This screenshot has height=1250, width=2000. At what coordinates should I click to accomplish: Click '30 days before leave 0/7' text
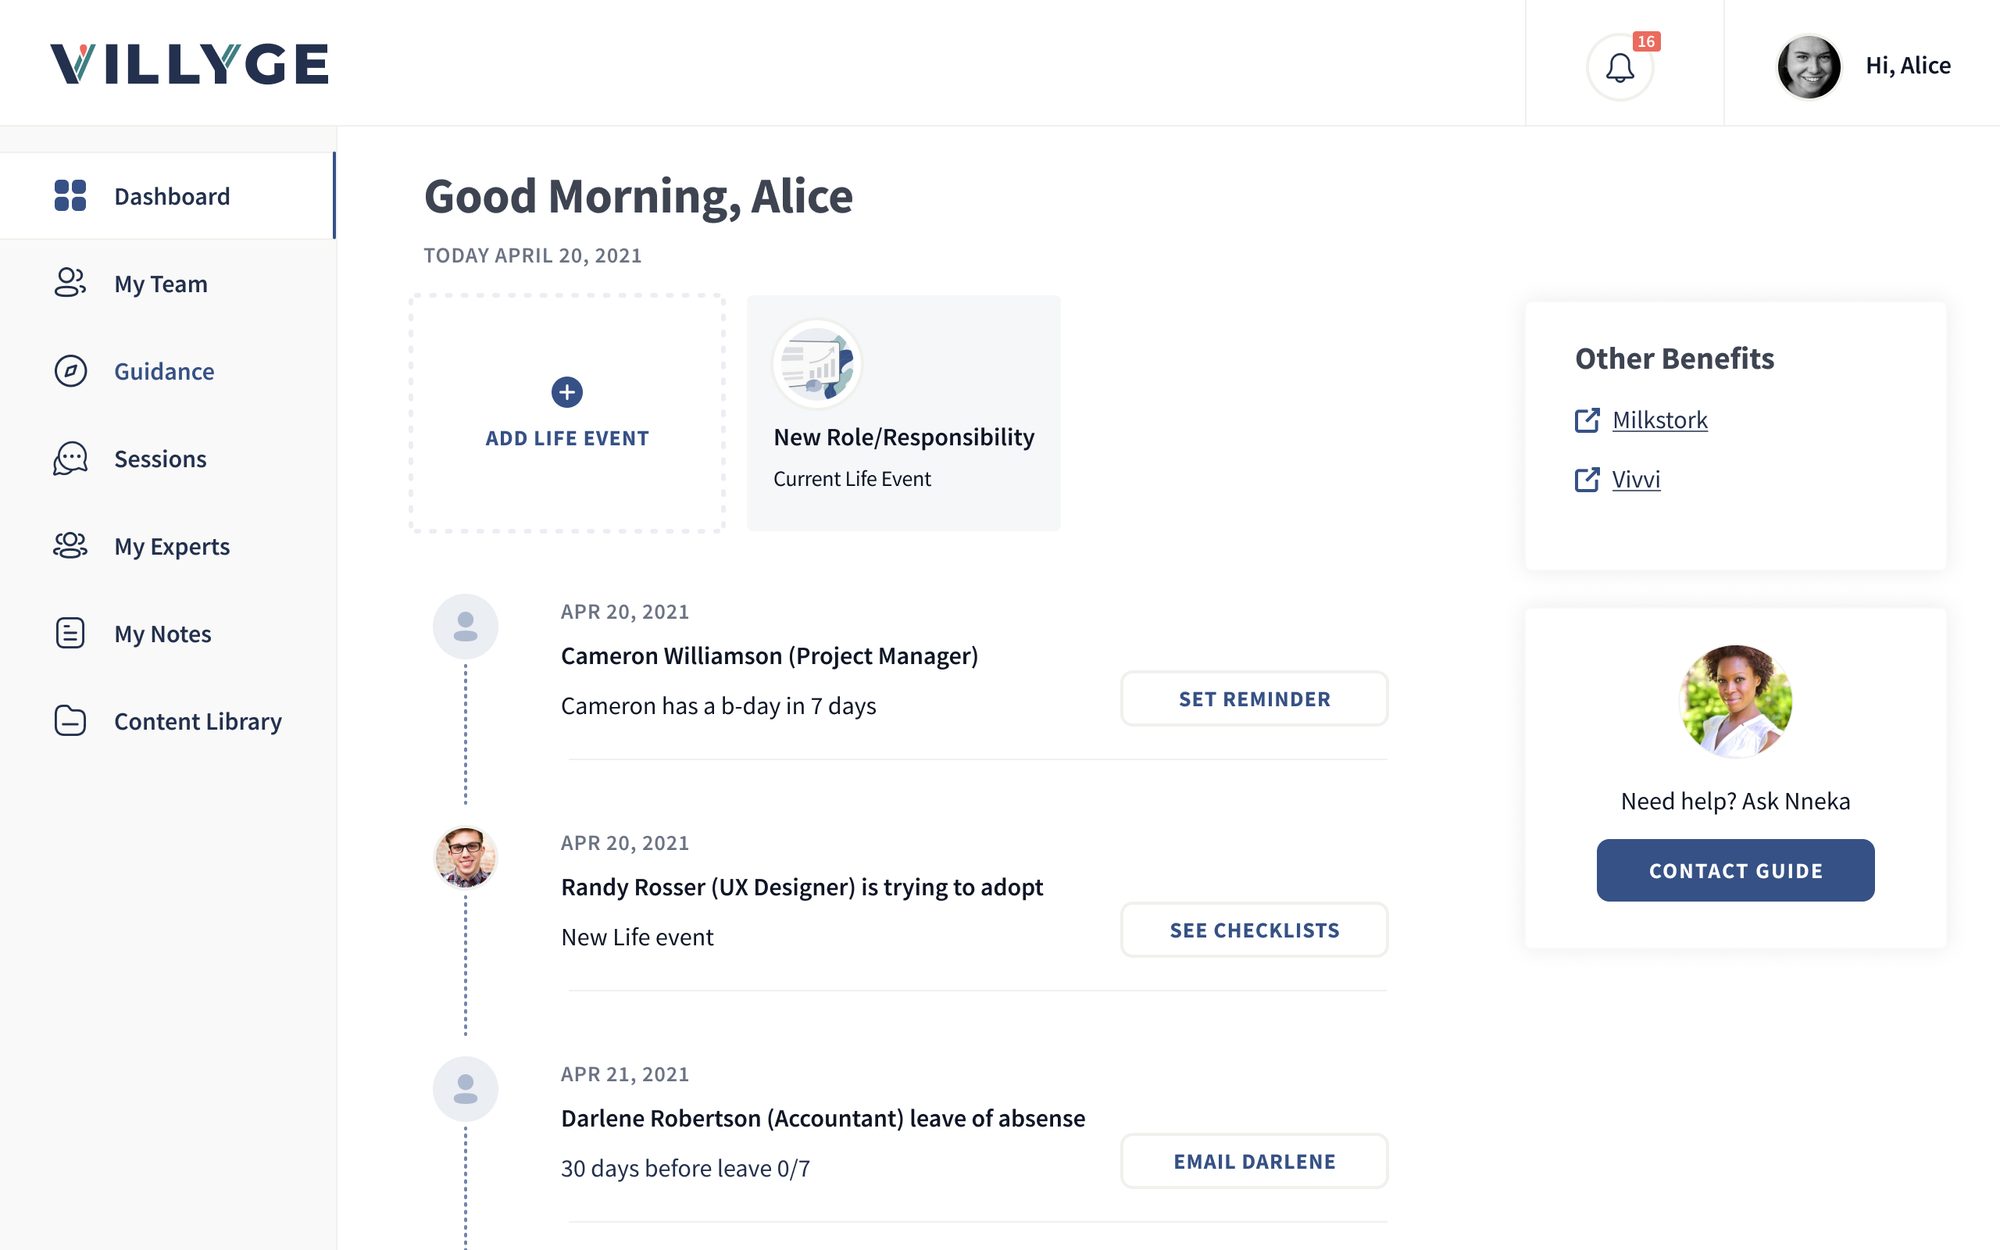685,1168
